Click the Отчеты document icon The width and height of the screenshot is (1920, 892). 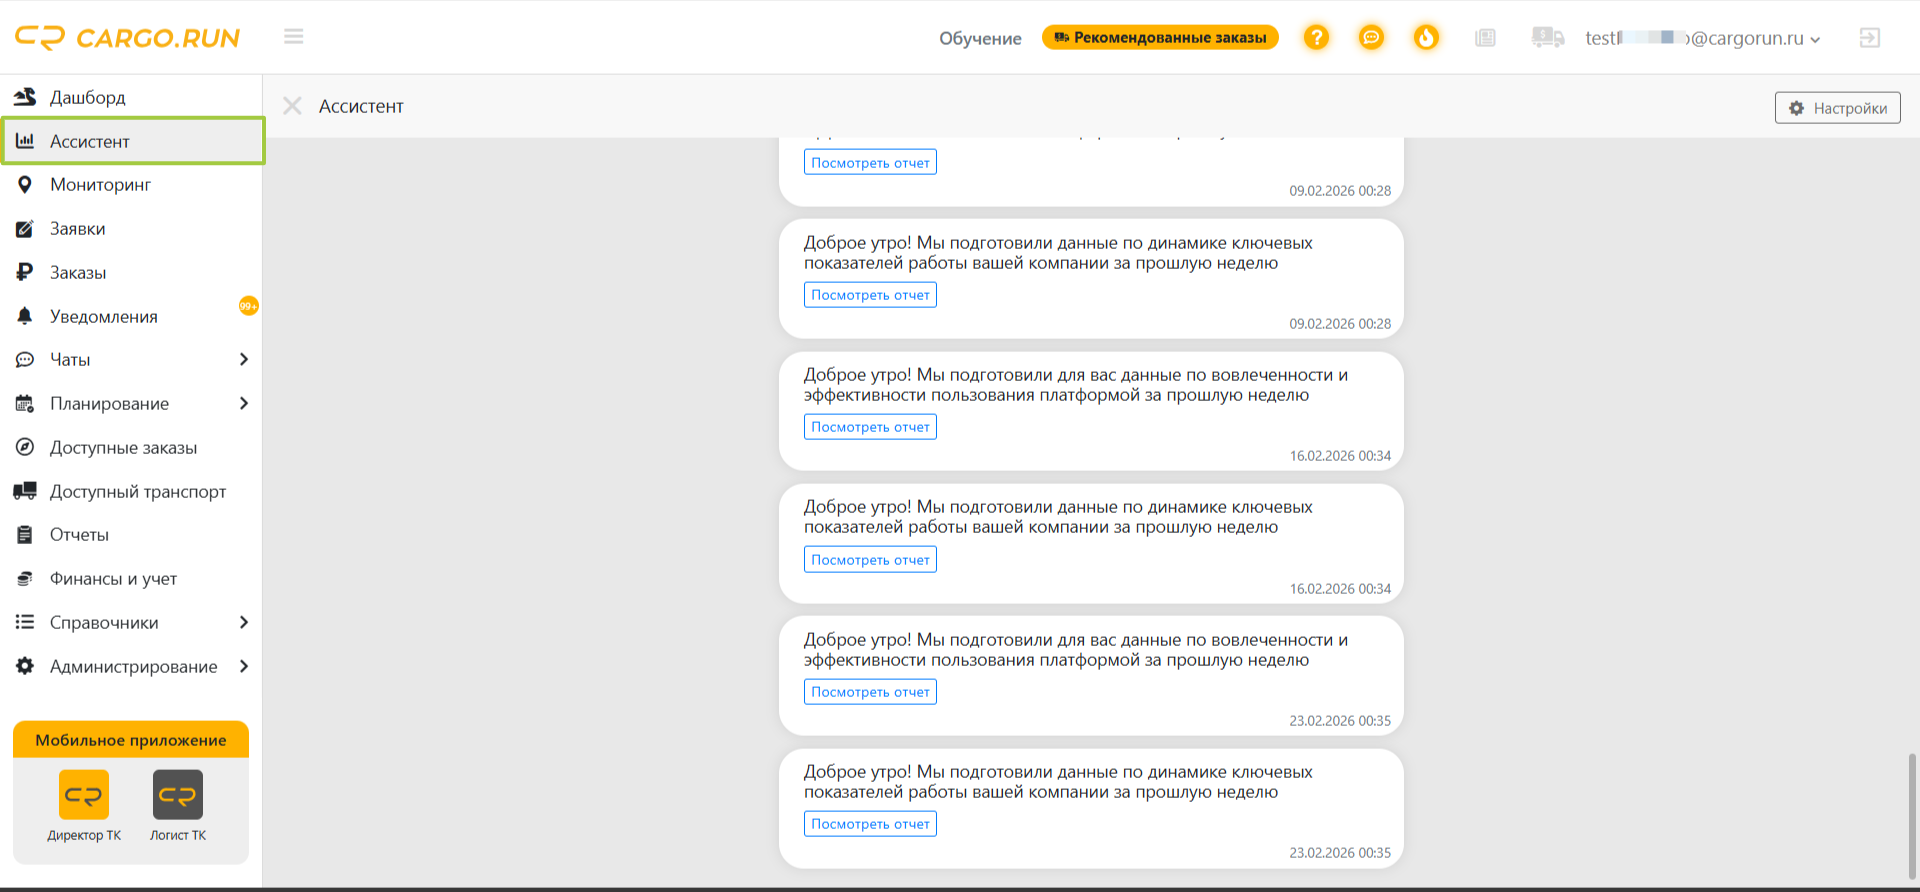click(x=25, y=534)
